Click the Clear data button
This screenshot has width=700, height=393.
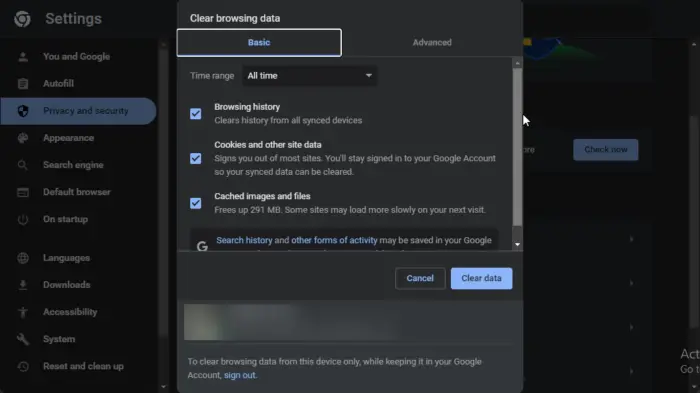(481, 278)
